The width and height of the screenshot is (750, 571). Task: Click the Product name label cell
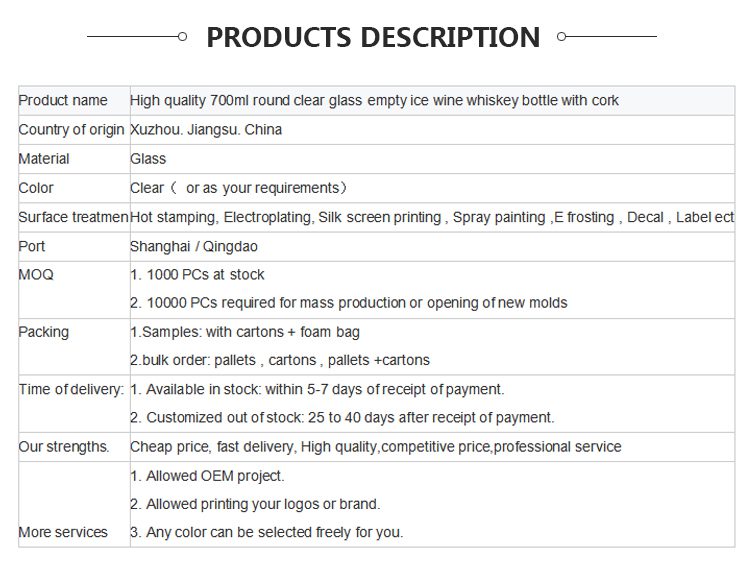click(63, 100)
